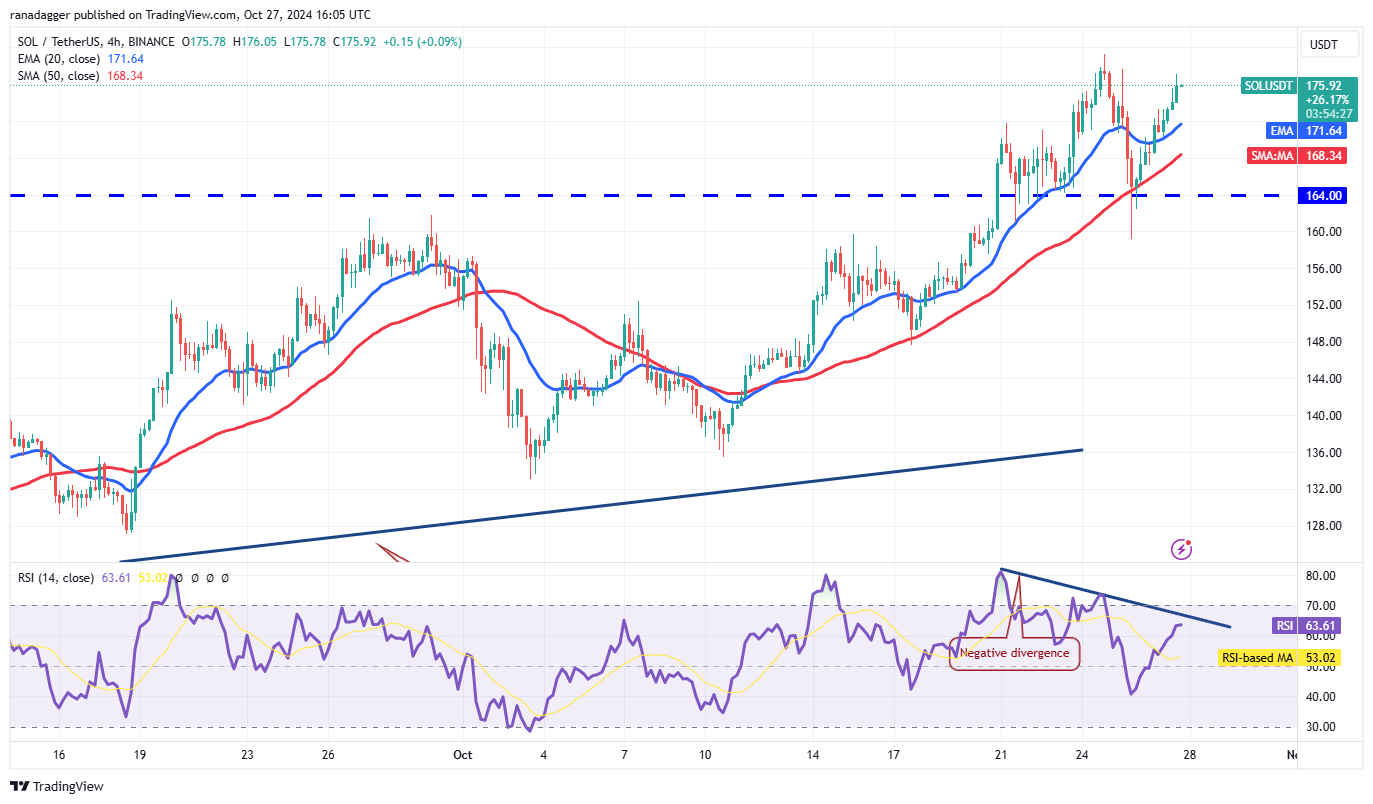This screenshot has height=804, width=1373.
Task: Click the 4h interval in the symbol legend
Action: tap(113, 42)
